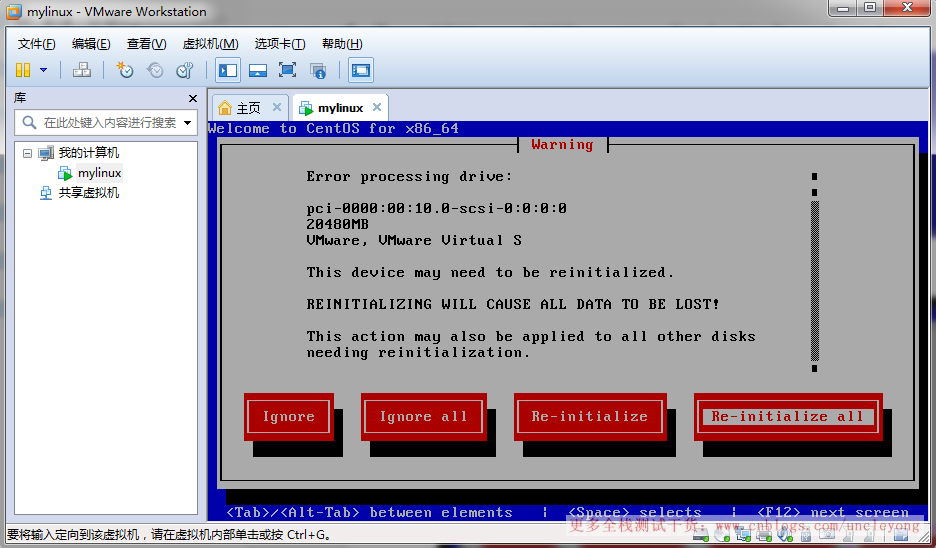Click the hard disk status bar icon
The height and width of the screenshot is (548, 936).
[701, 535]
